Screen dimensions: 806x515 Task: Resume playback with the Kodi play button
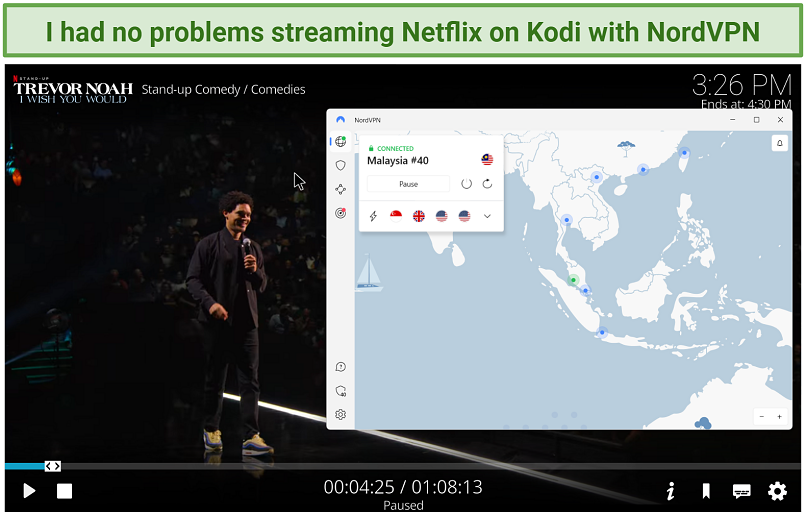pos(29,491)
